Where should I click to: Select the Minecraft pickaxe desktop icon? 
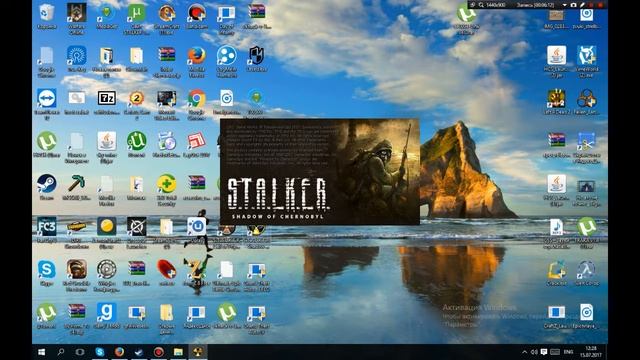tap(76, 184)
